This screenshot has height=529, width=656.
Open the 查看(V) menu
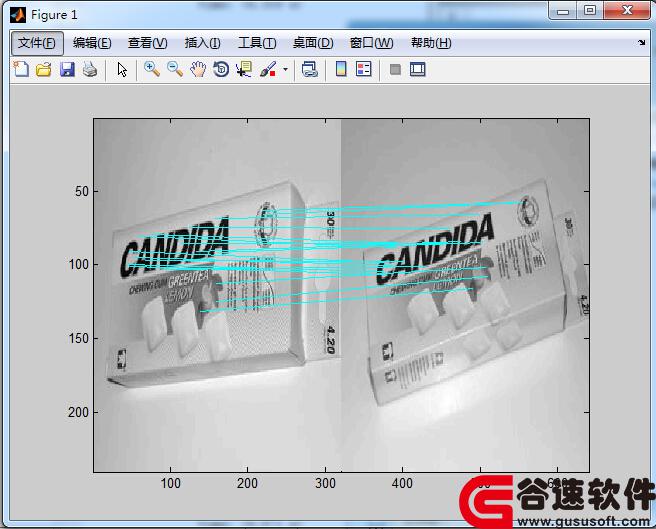pos(147,43)
